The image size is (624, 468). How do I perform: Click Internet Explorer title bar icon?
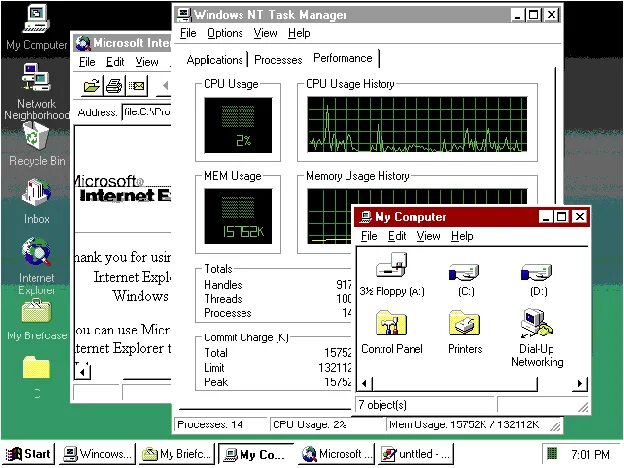click(83, 43)
